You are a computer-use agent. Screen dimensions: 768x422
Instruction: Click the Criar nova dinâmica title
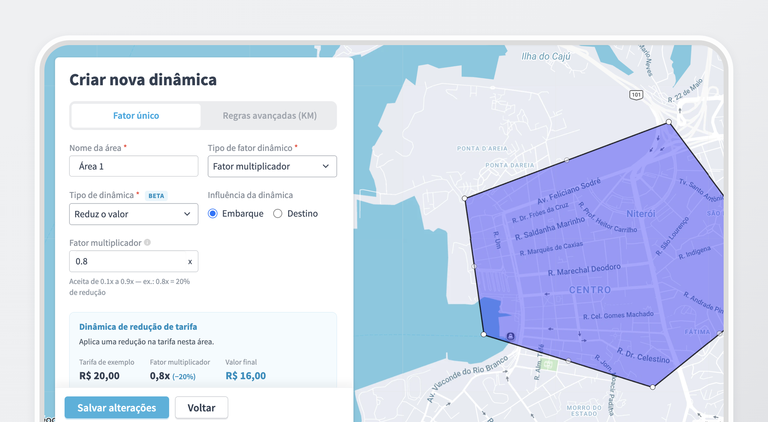pos(143,80)
